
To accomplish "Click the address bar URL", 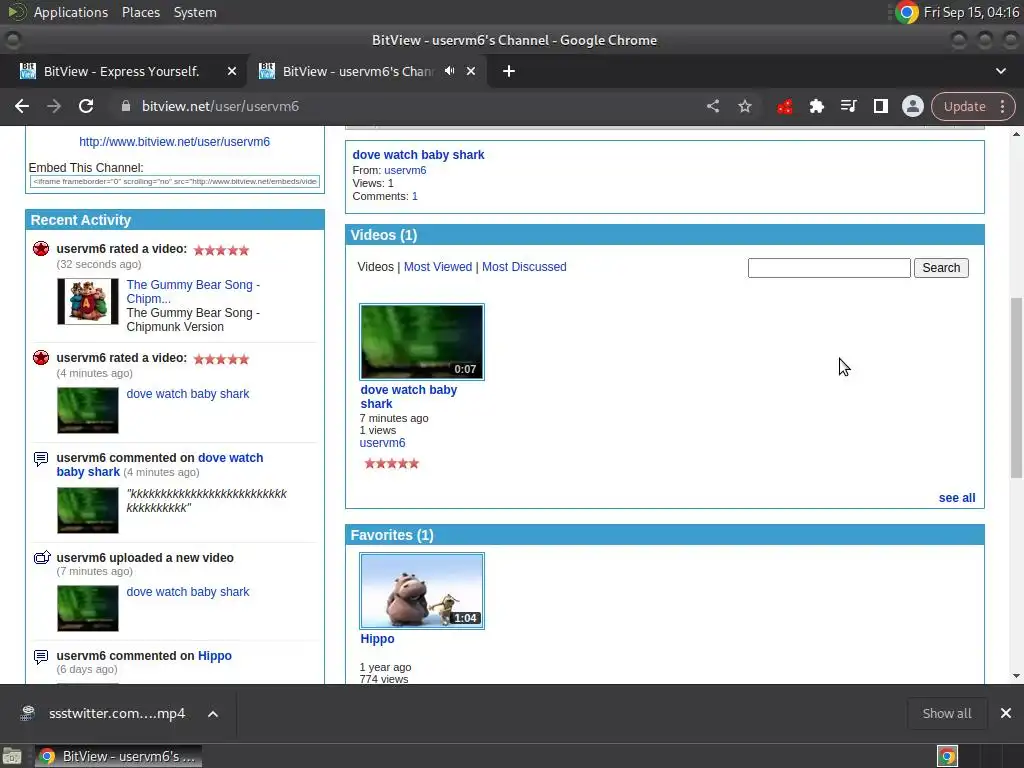I will click(220, 106).
